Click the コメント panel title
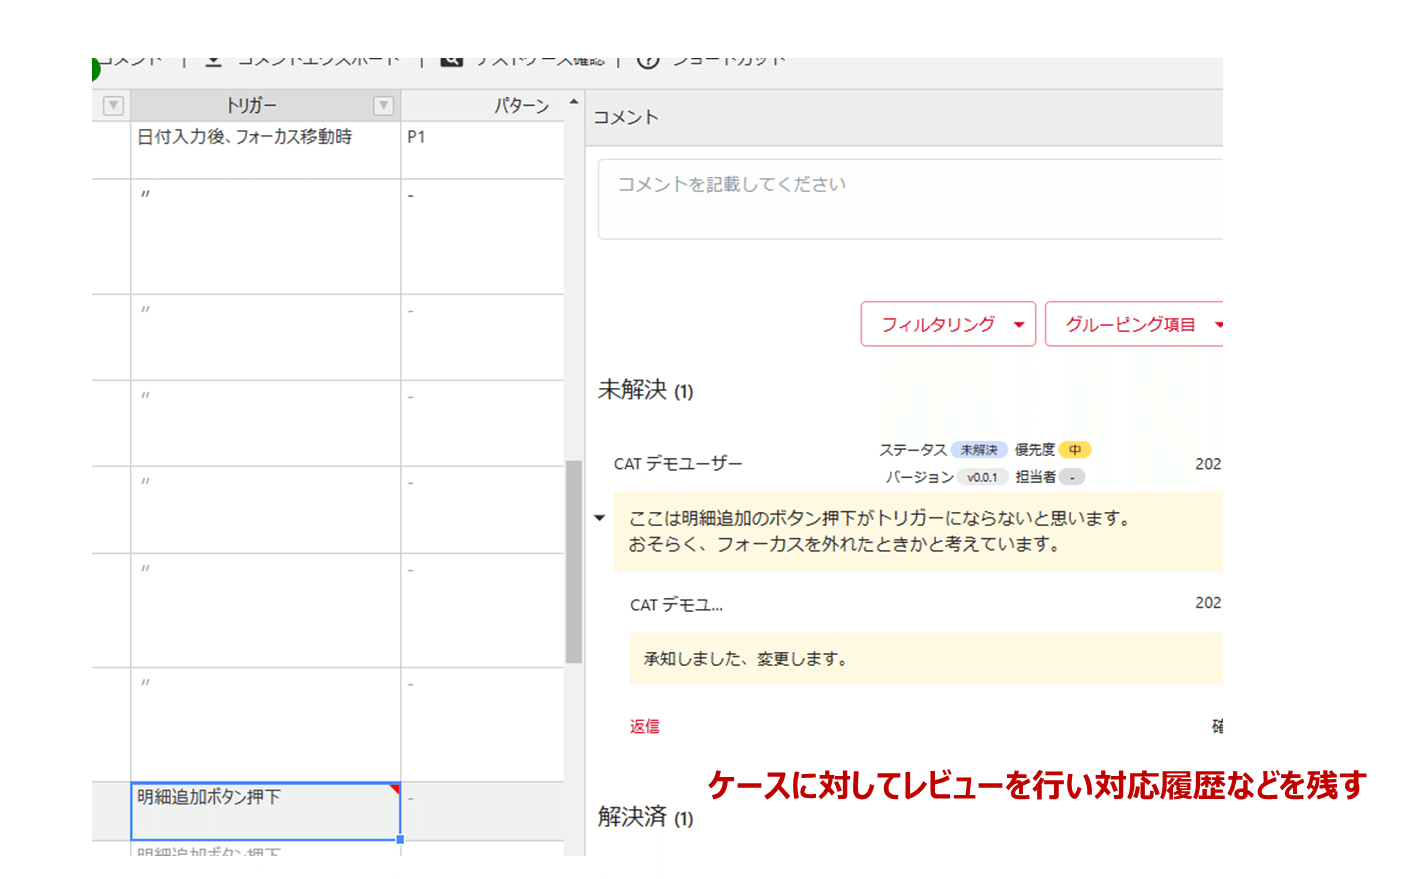This screenshot has height=879, width=1423. pos(626,117)
